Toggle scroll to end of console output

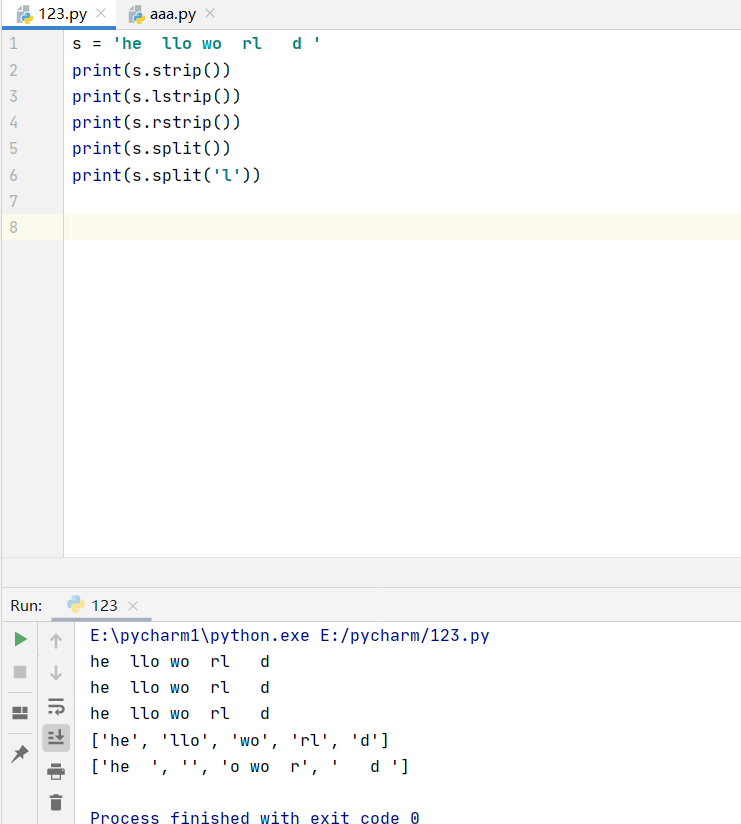point(56,738)
